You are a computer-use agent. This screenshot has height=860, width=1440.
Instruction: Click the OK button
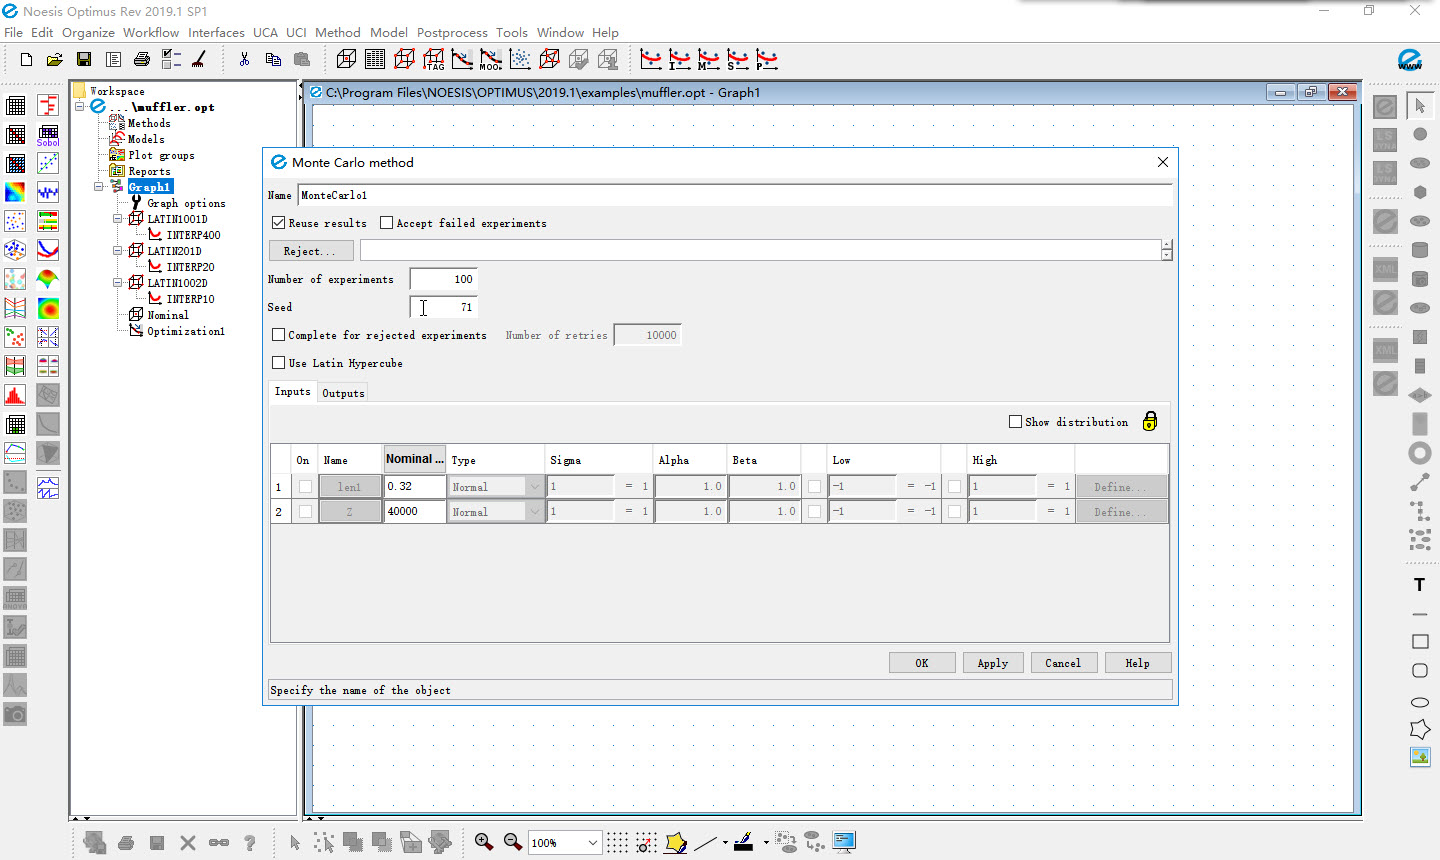click(x=922, y=663)
